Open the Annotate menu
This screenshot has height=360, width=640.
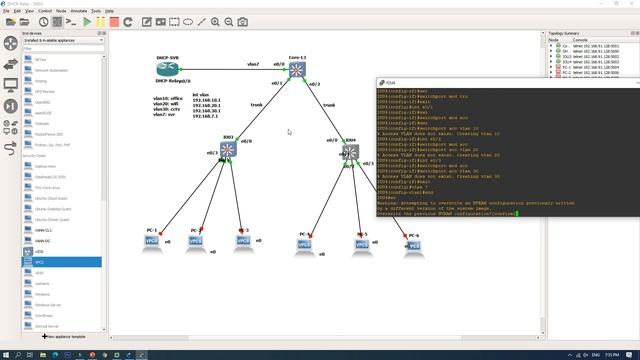(x=79, y=11)
